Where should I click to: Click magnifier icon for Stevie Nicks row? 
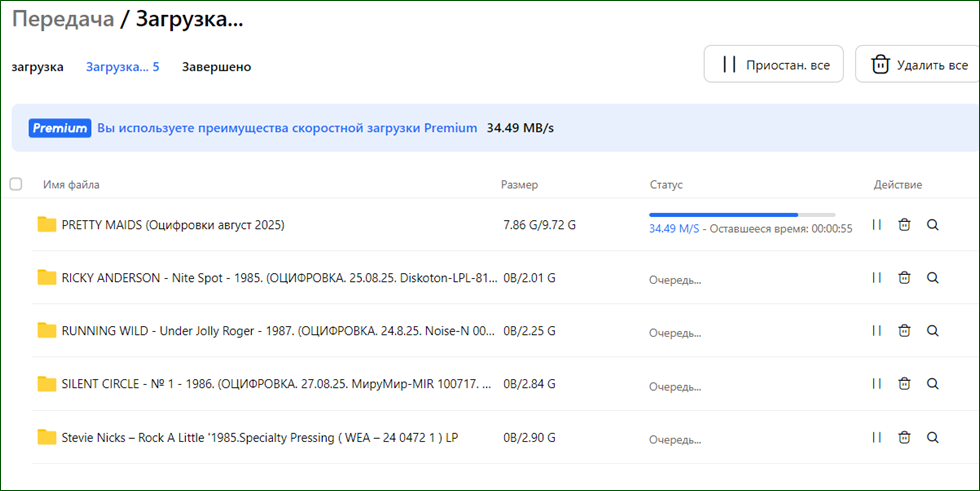932,437
